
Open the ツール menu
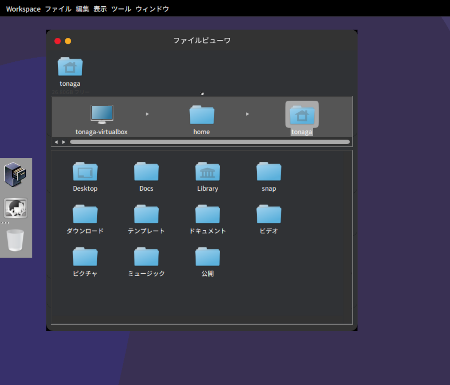pos(121,9)
